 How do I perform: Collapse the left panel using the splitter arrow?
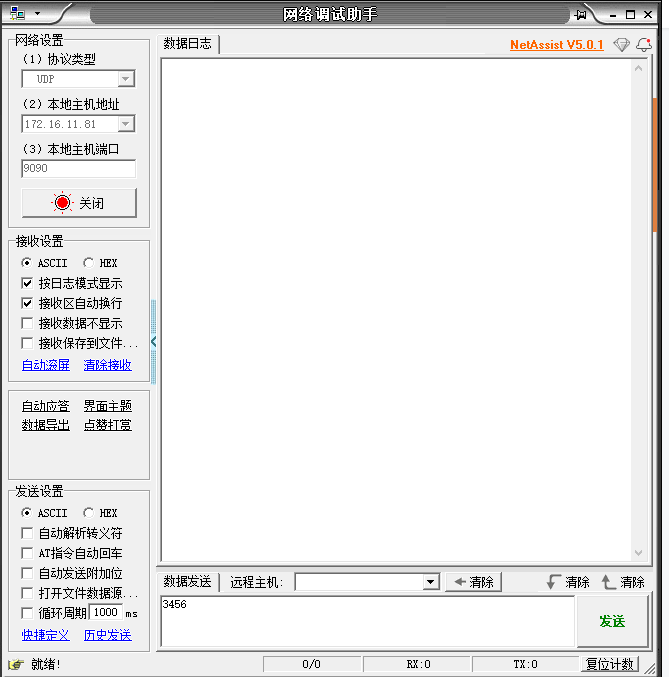153,342
